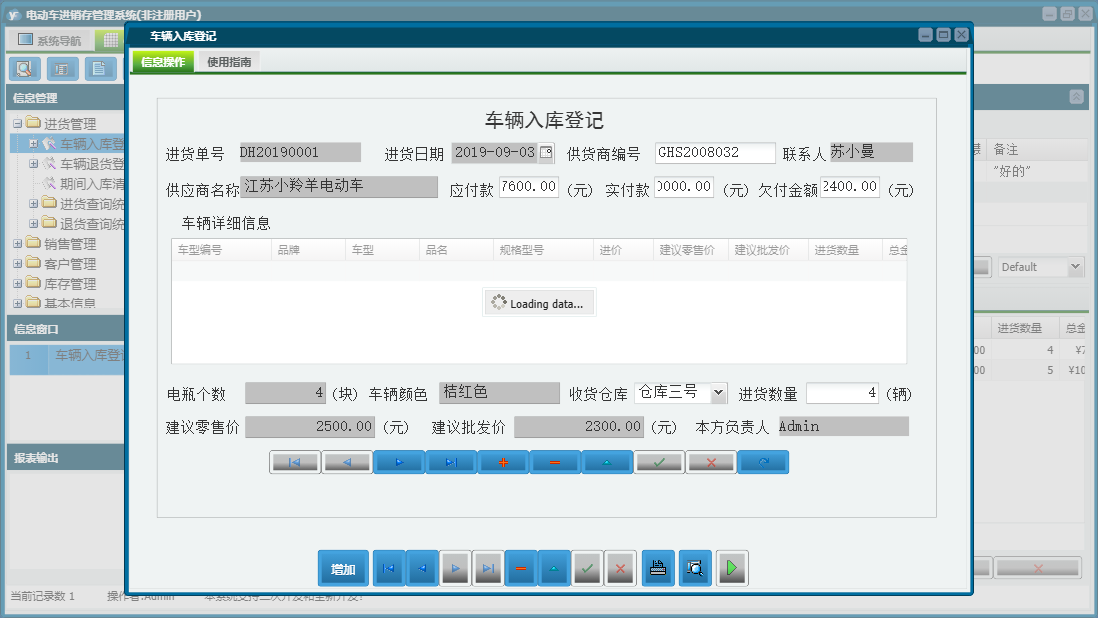Open the grid icon tab beside 系统导航
Screen dimensions: 1098x618
111,40
